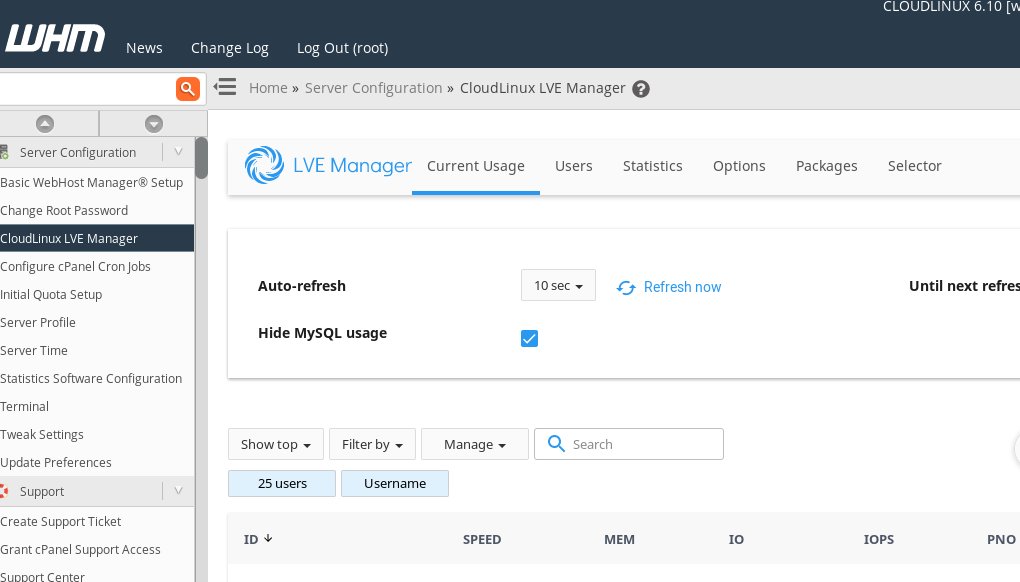Collapse the Support section chevron
The height and width of the screenshot is (582, 1020).
point(178,491)
